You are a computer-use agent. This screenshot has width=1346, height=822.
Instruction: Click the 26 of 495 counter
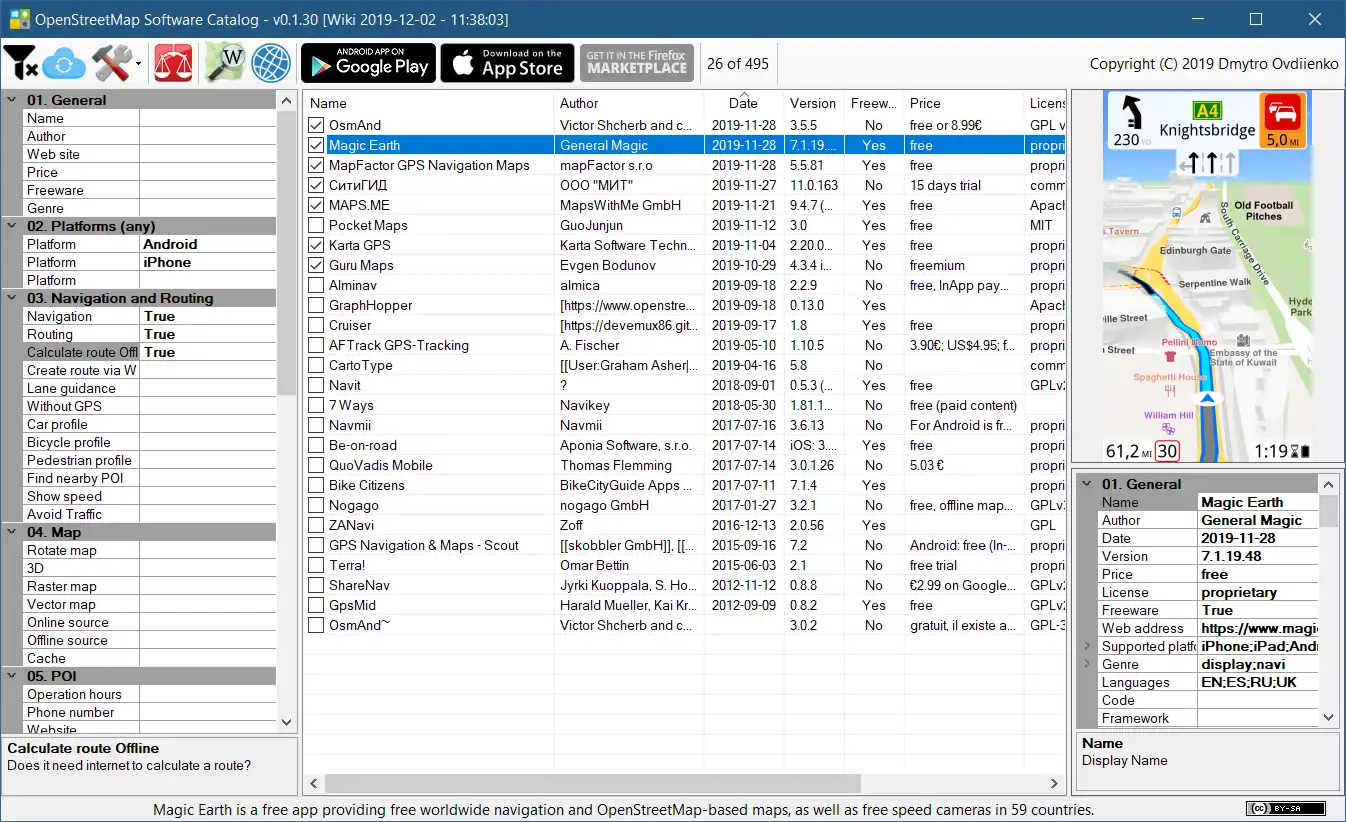(x=738, y=63)
